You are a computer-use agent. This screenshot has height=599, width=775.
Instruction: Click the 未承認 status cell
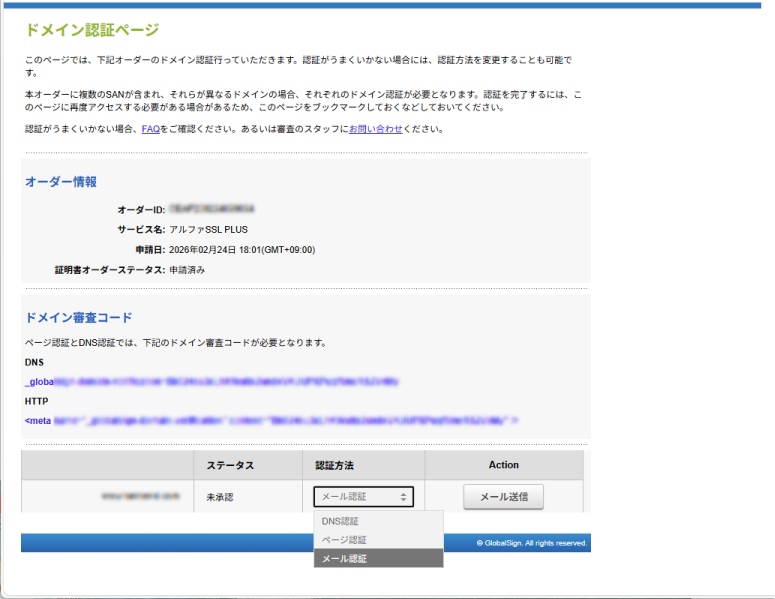coord(220,496)
